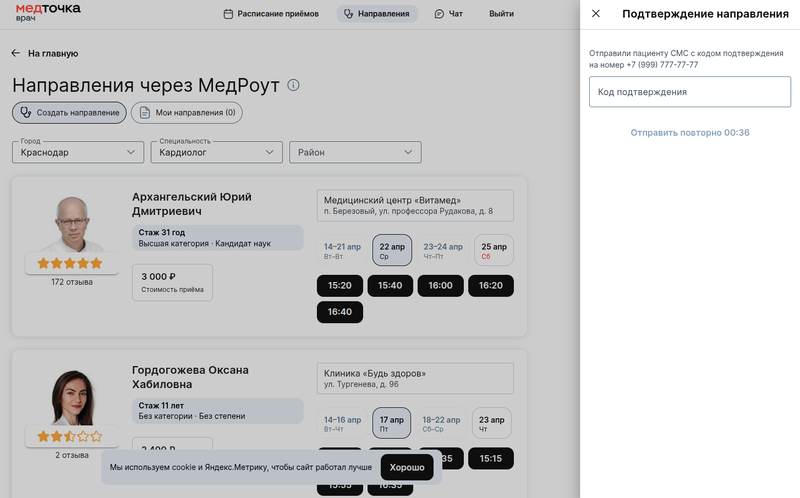Screen dimensions: 800x498
Task: Select the Медицинский центр «Витамед» clinic box
Action: click(415, 206)
